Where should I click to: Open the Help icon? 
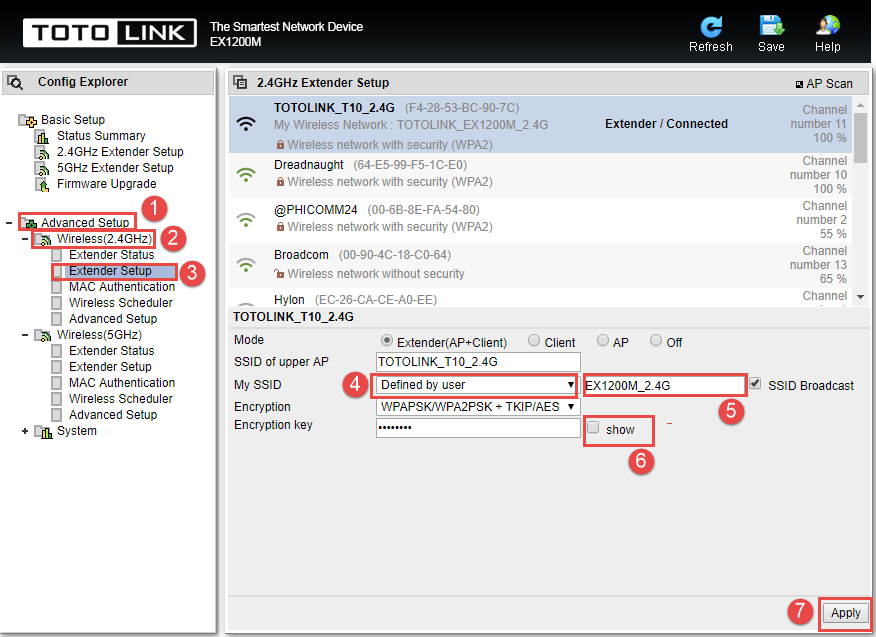(827, 26)
